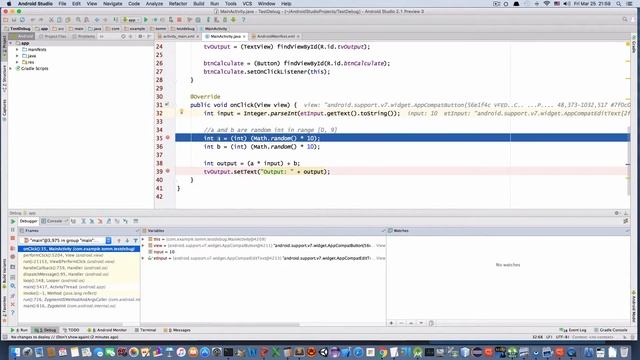
Task: Close debug tab with red X icon
Action: coord(13,304)
